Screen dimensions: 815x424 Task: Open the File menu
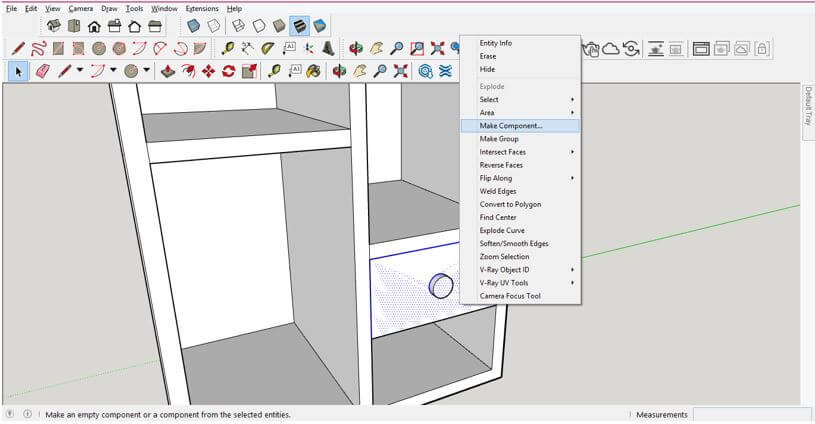point(11,8)
